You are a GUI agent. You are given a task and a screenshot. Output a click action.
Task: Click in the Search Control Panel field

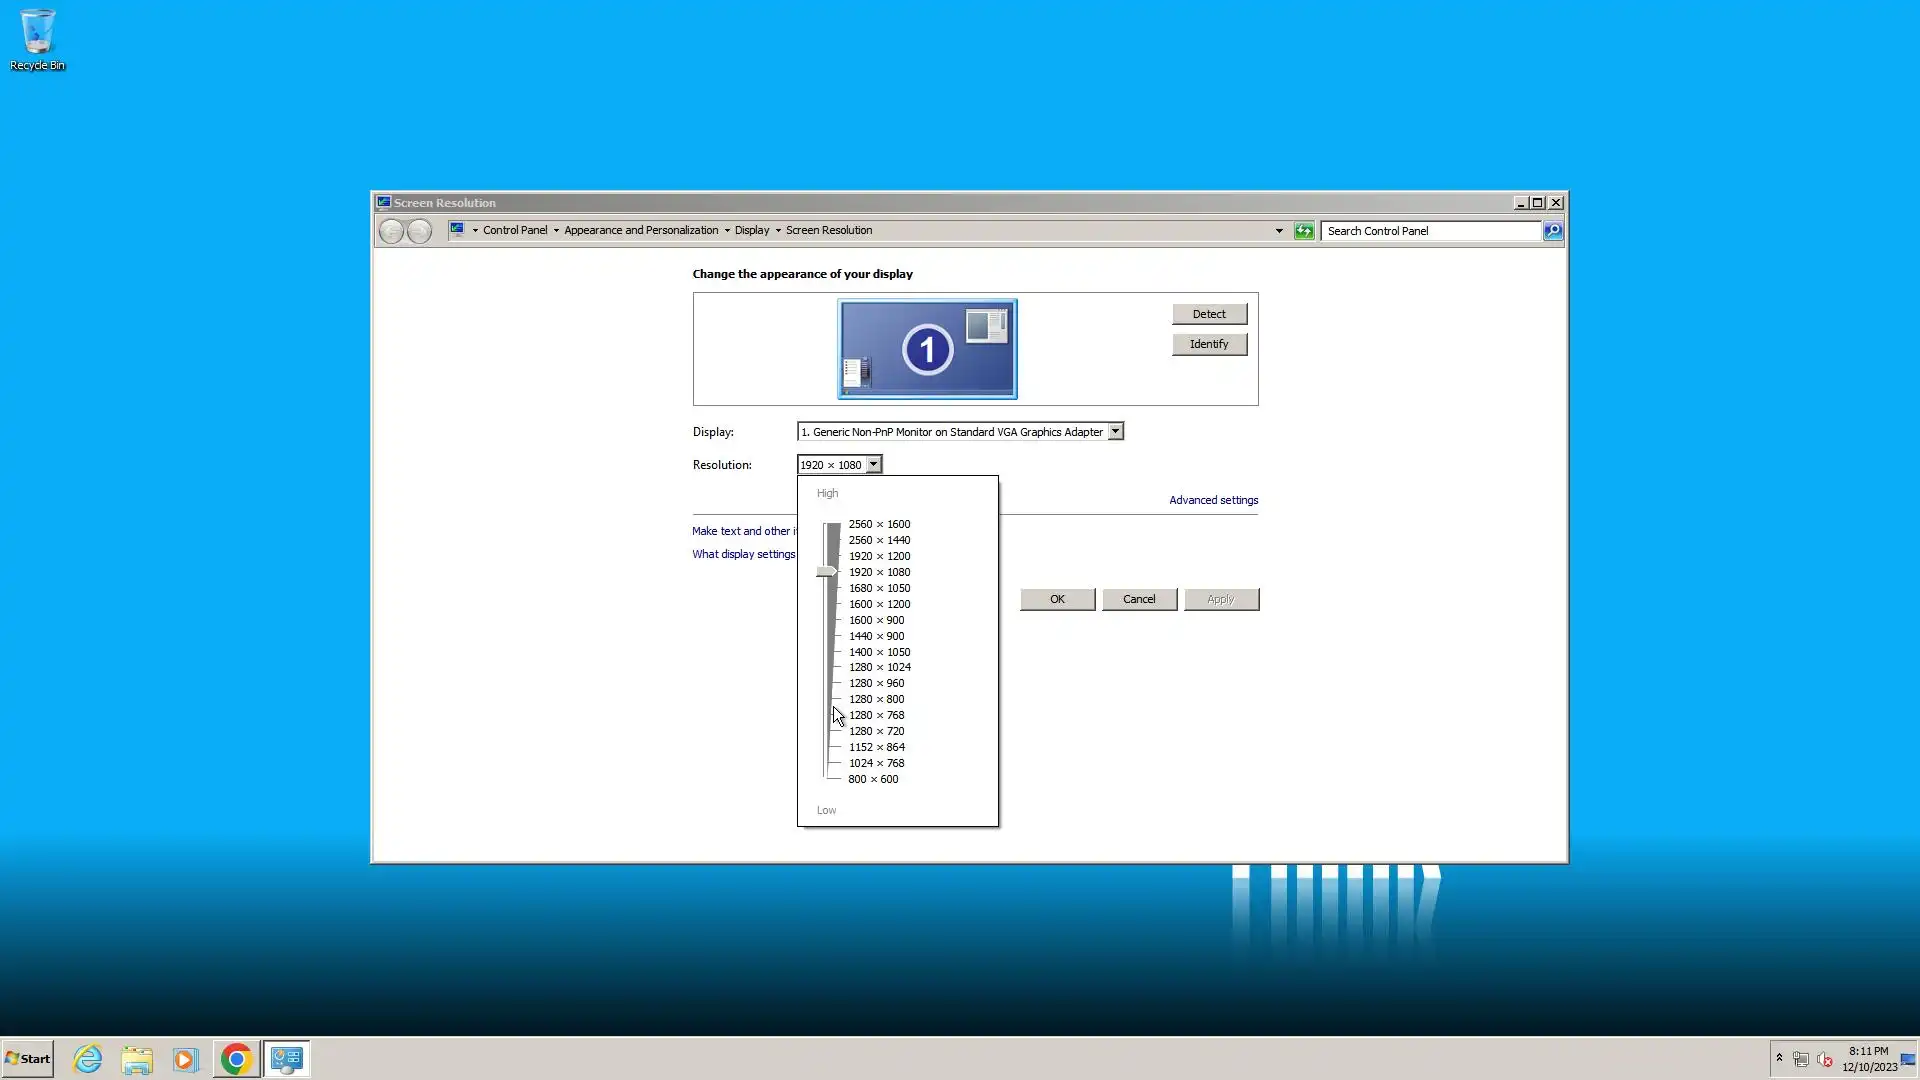coord(1430,231)
